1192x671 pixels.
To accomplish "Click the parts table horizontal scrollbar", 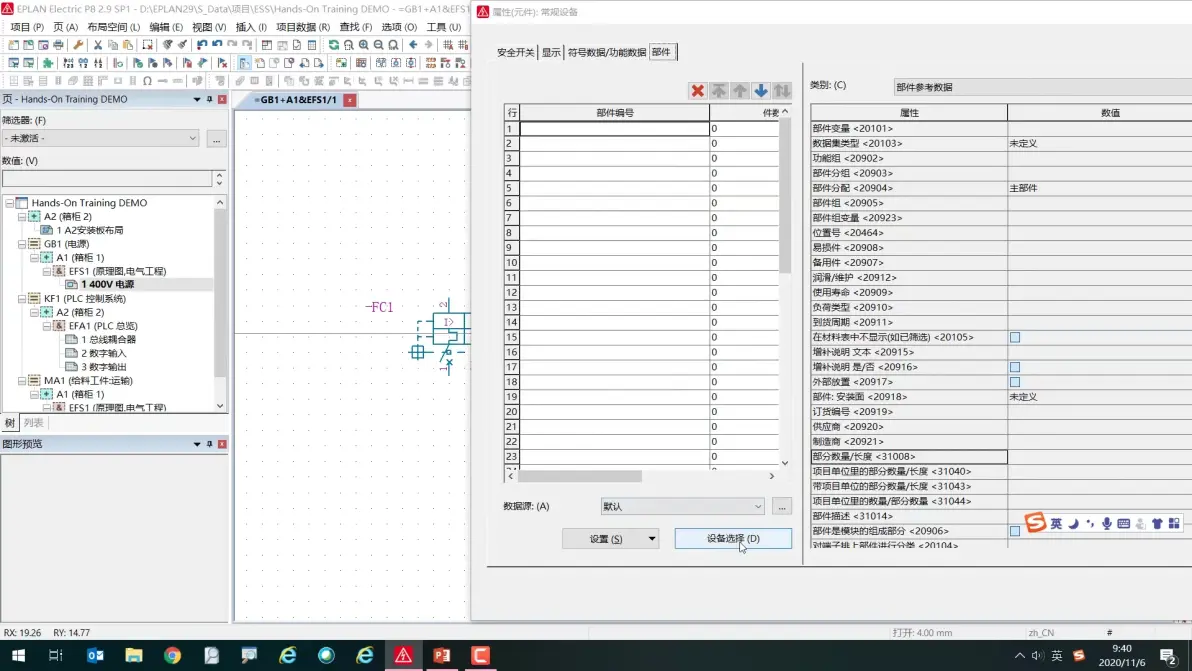I will (580, 476).
